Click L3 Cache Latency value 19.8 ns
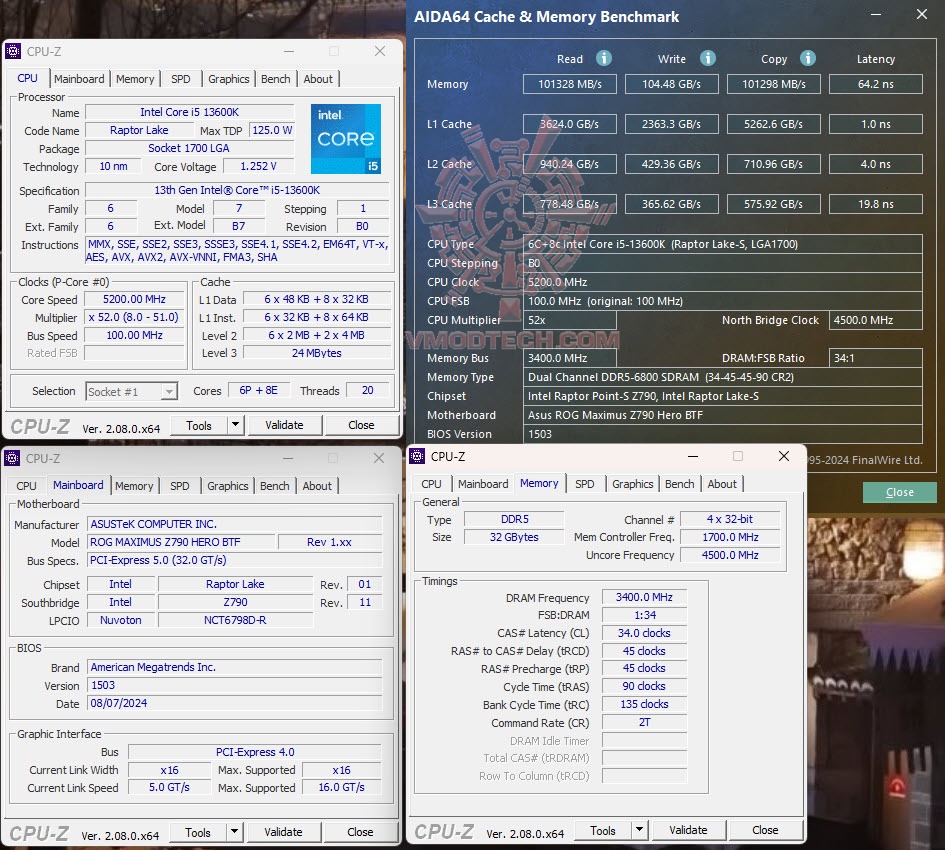 click(876, 204)
